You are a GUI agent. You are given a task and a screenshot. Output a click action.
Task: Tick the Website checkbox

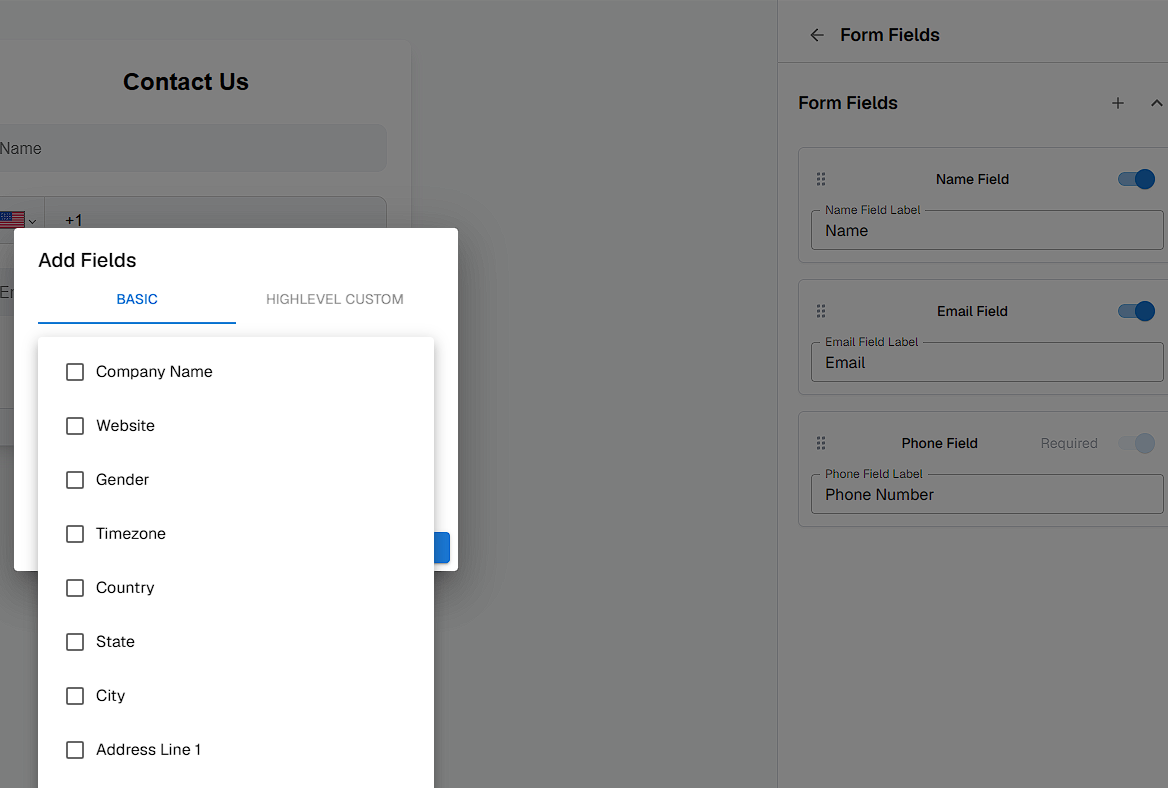[x=75, y=426]
